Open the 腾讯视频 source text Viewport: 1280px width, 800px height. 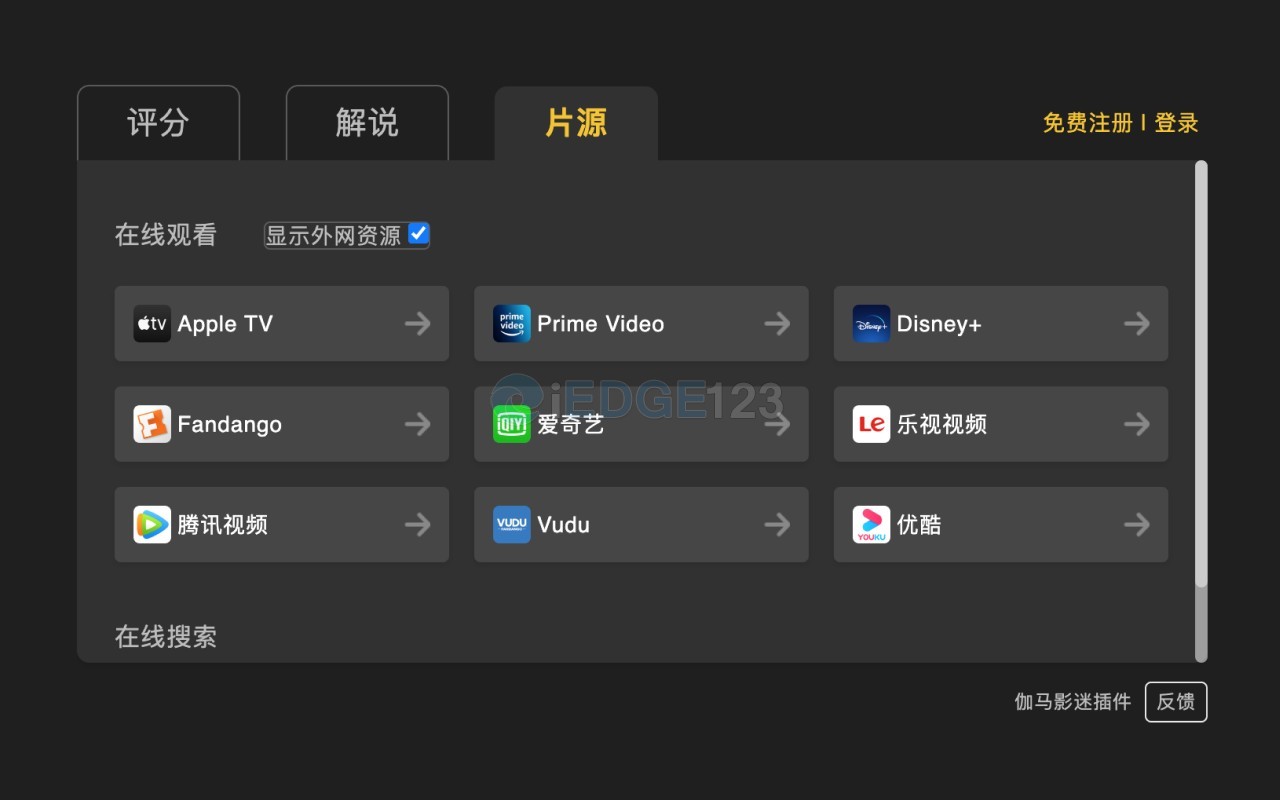(x=223, y=525)
